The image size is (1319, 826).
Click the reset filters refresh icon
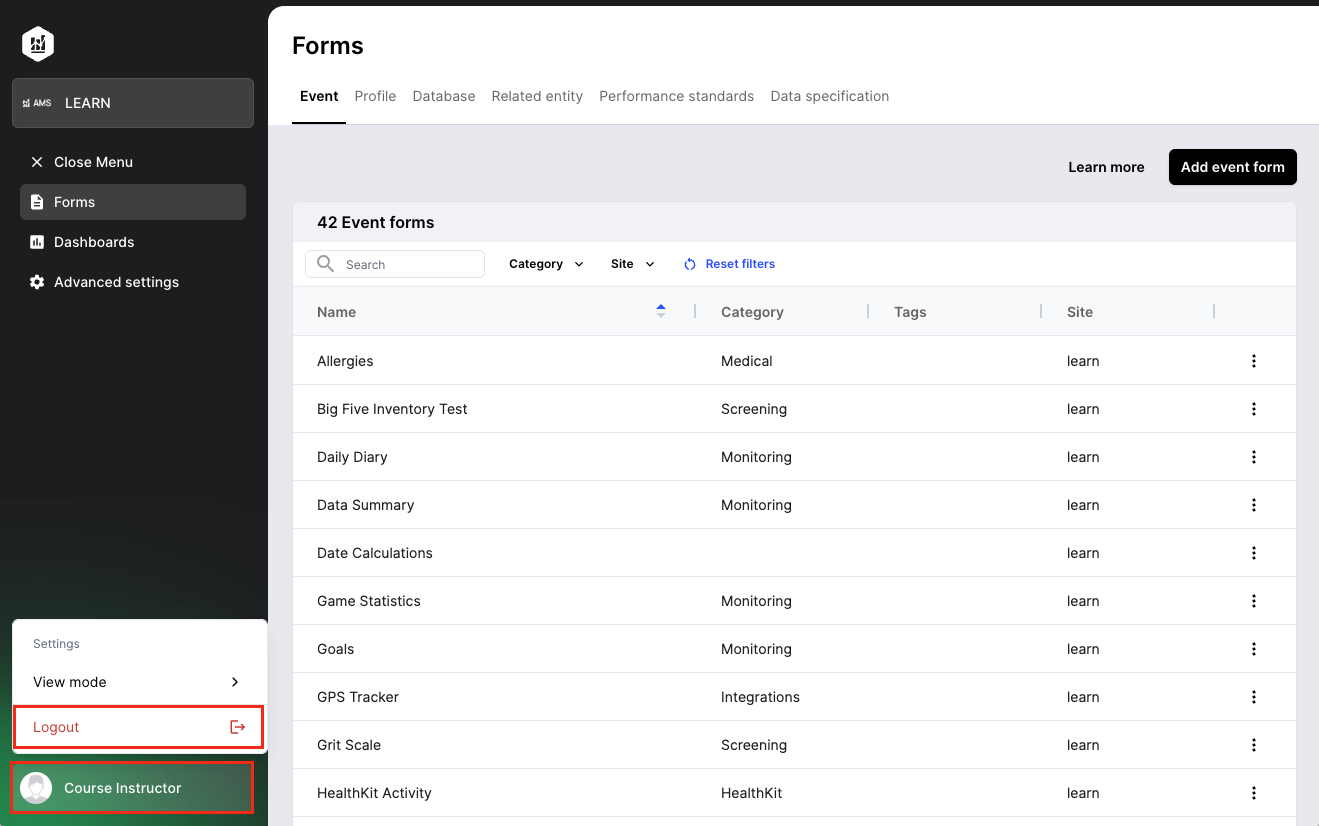(x=690, y=263)
